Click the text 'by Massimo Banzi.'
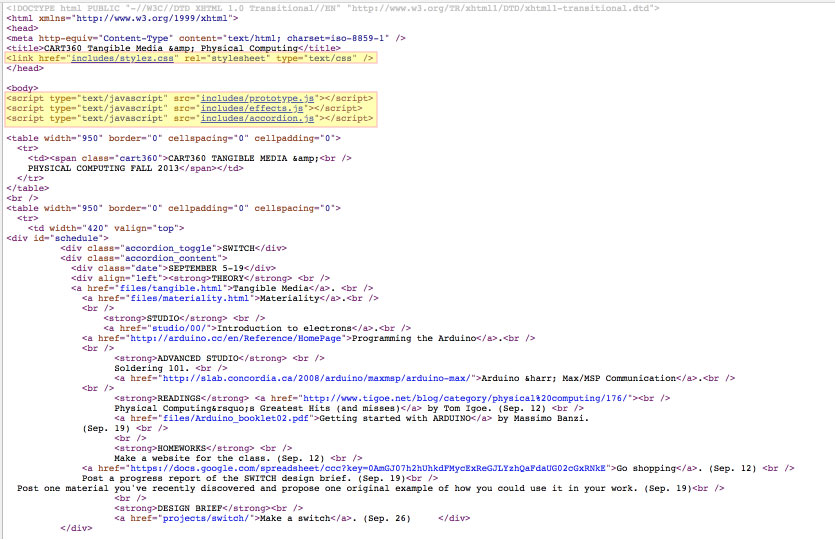The width and height of the screenshot is (836, 540). (543, 418)
